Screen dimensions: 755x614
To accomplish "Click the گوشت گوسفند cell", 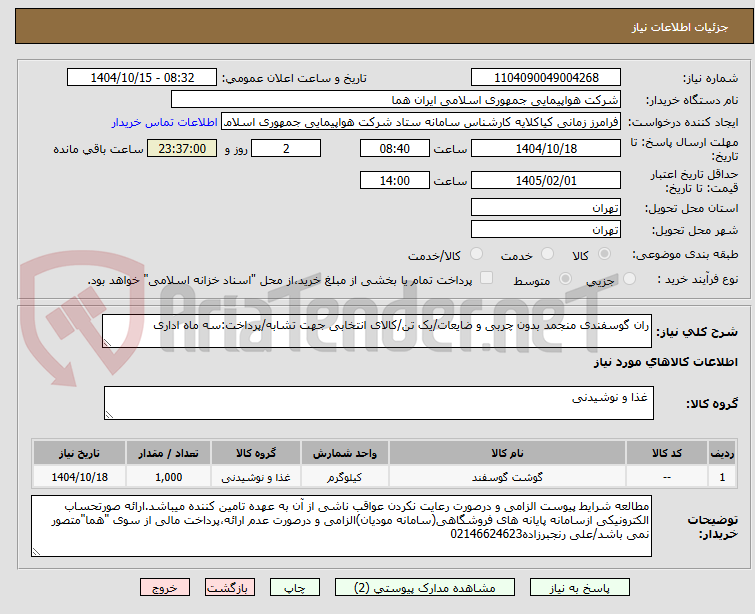I will (507, 477).
